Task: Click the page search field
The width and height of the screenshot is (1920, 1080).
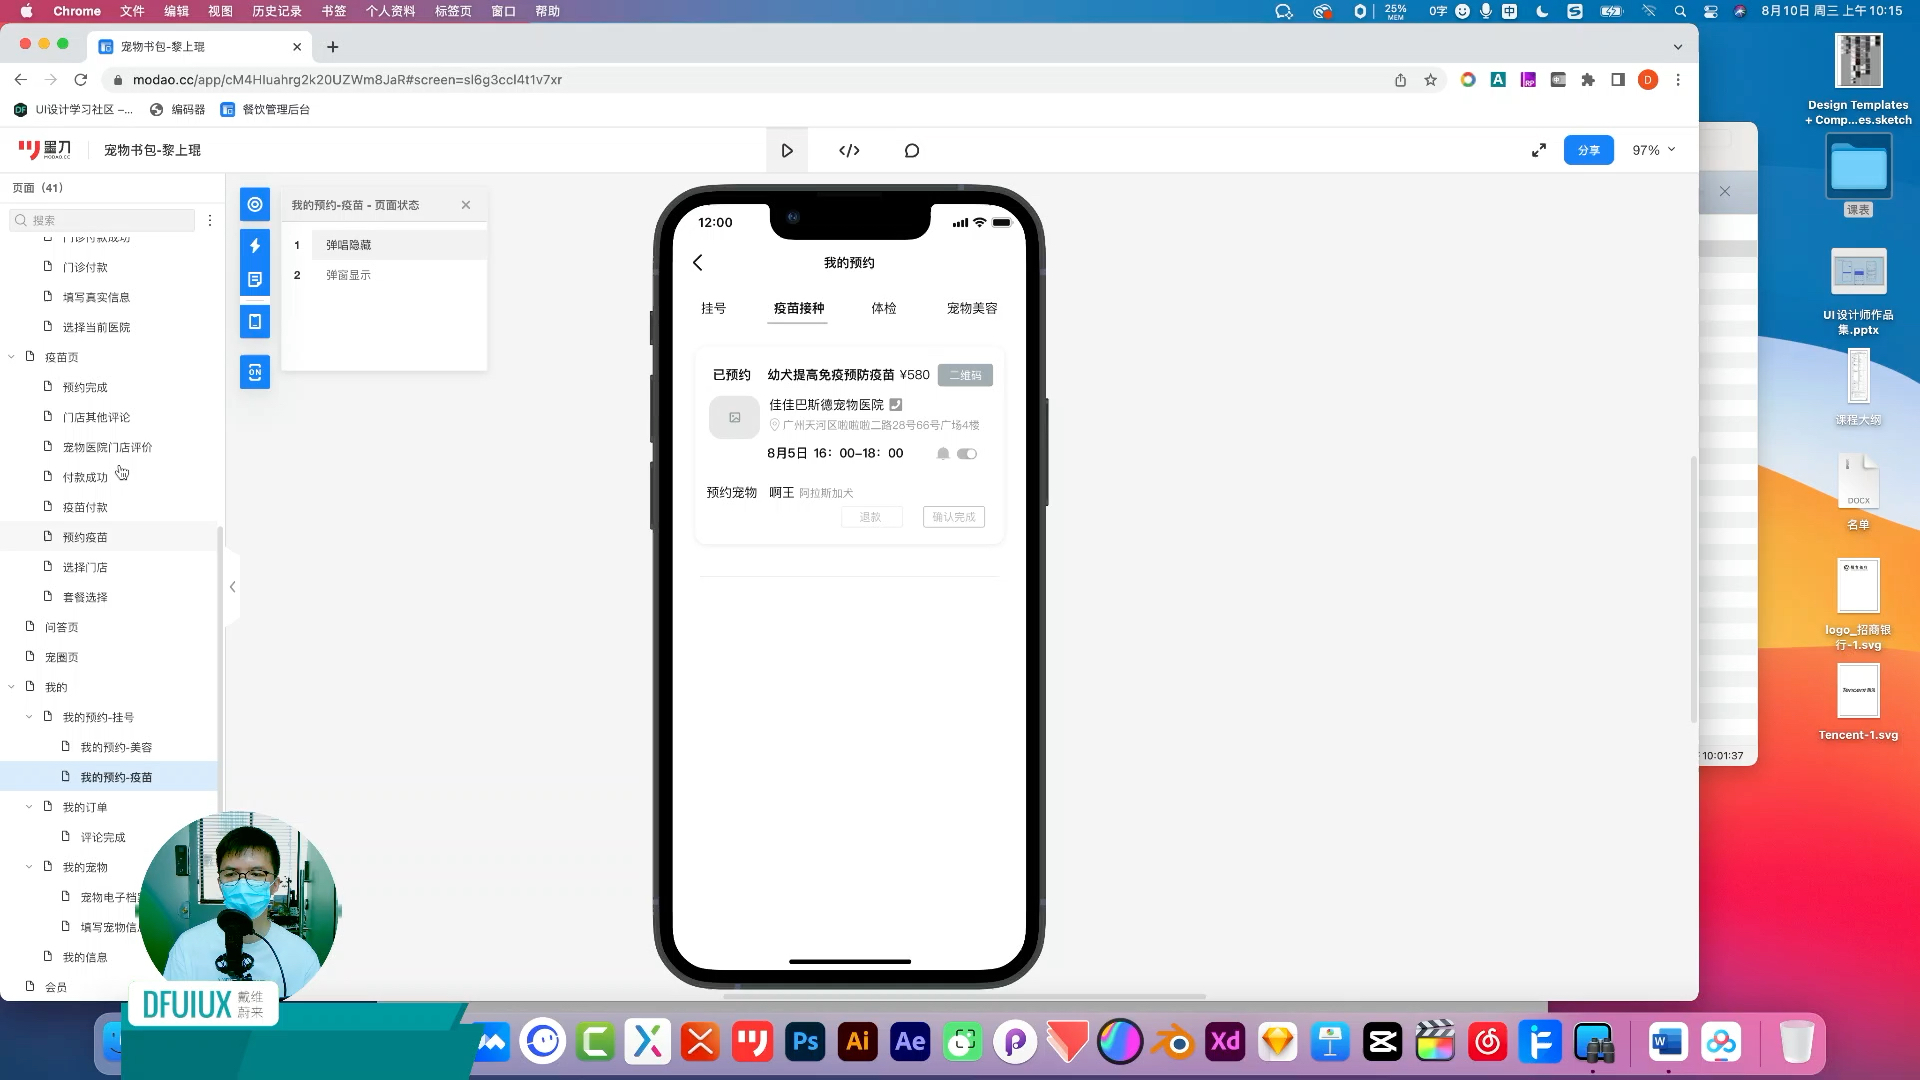Action: [x=102, y=220]
